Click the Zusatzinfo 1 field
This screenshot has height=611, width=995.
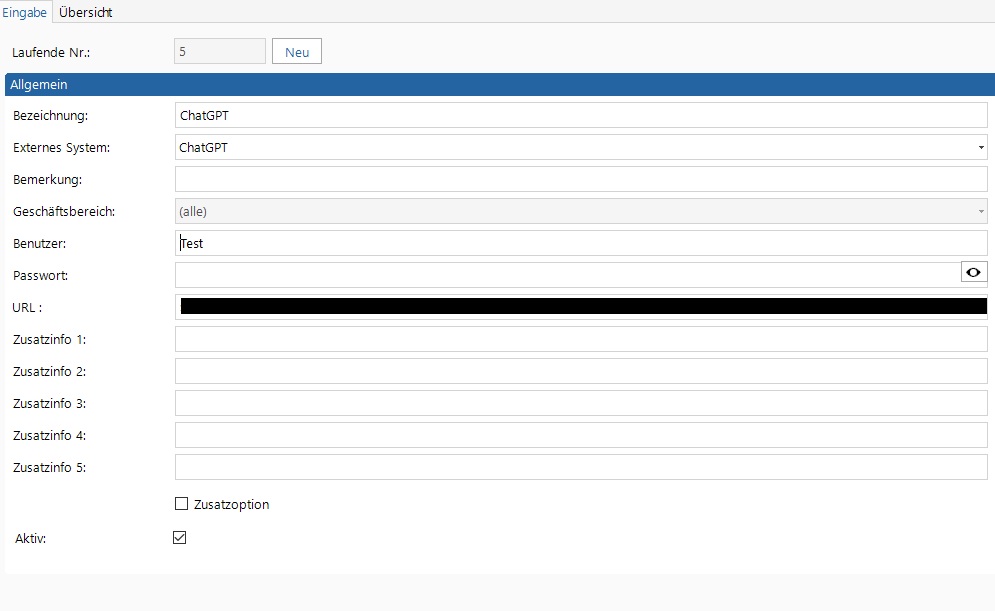(x=581, y=339)
